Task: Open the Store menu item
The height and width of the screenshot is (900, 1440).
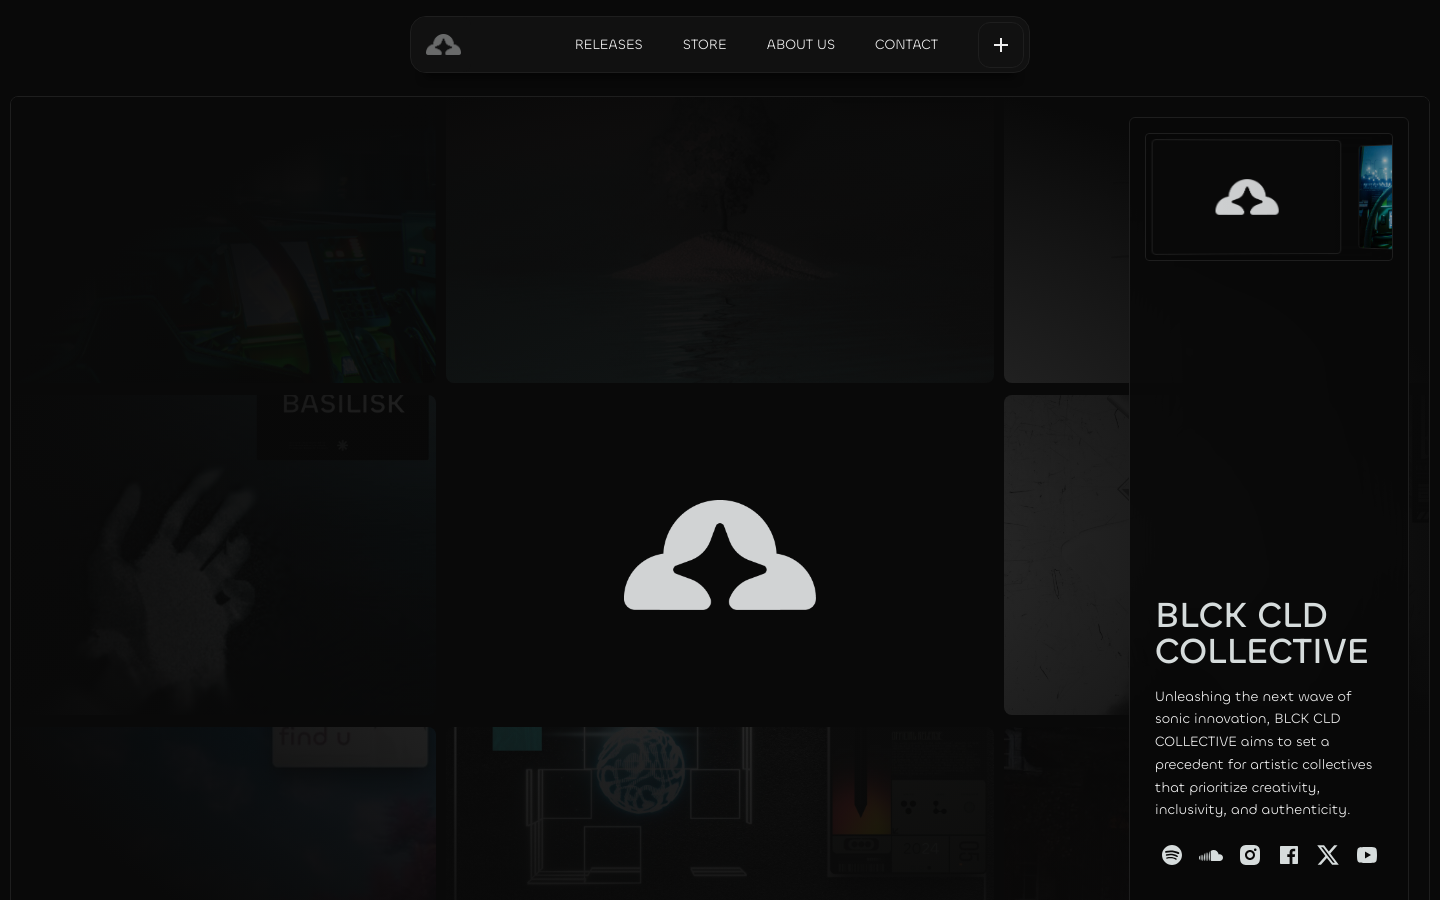Action: tap(704, 45)
